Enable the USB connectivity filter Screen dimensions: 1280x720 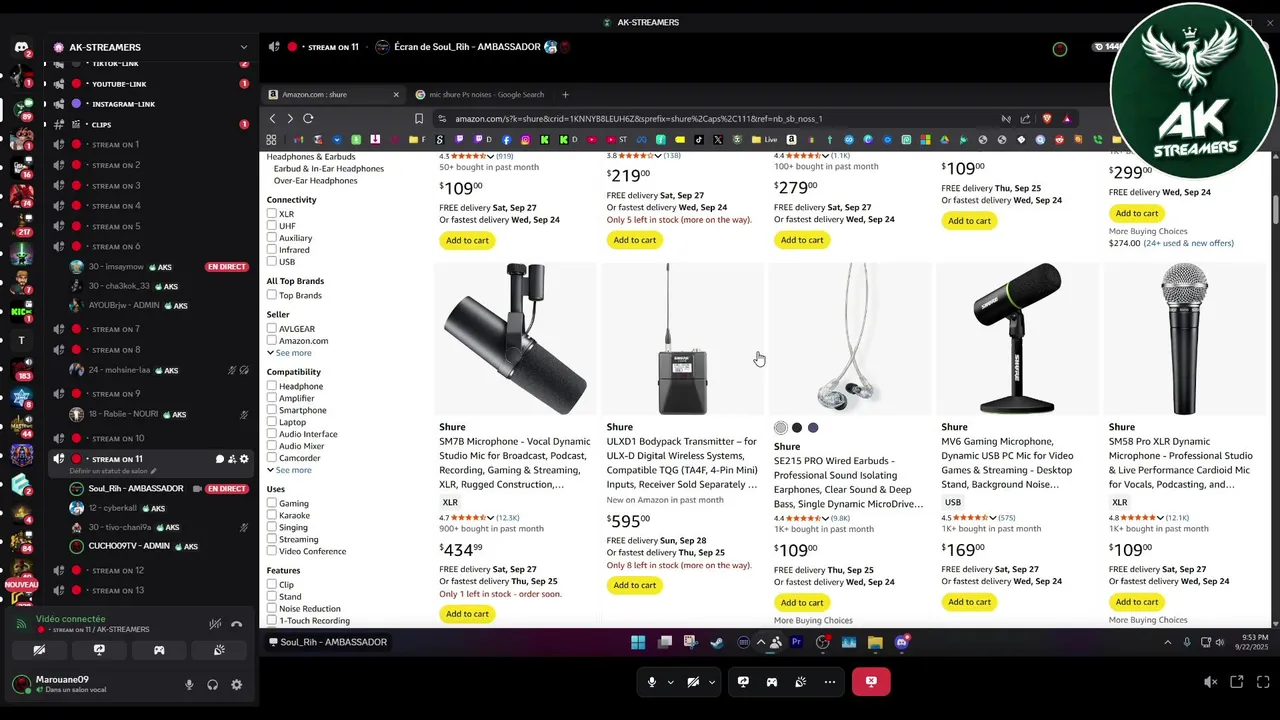point(272,262)
